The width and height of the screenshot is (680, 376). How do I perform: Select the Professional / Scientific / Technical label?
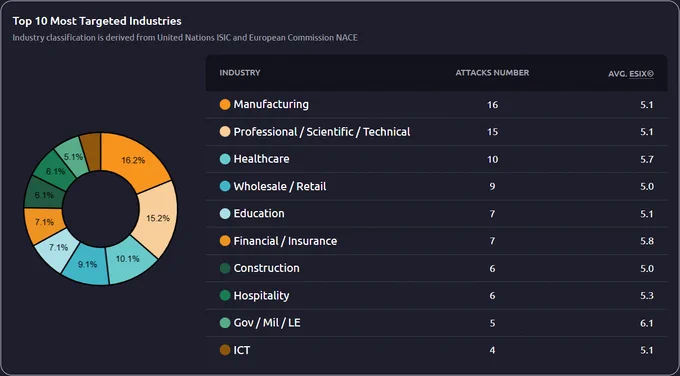click(322, 132)
